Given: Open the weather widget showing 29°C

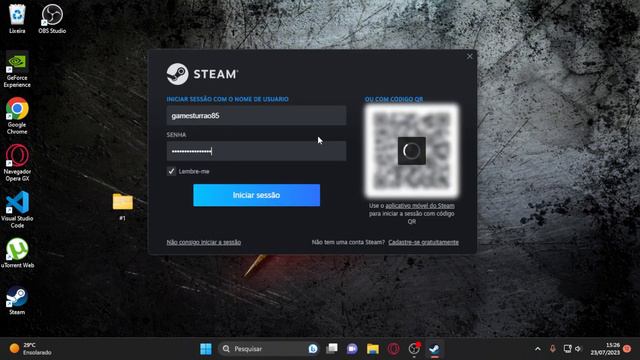Looking at the screenshot, I should (31, 349).
